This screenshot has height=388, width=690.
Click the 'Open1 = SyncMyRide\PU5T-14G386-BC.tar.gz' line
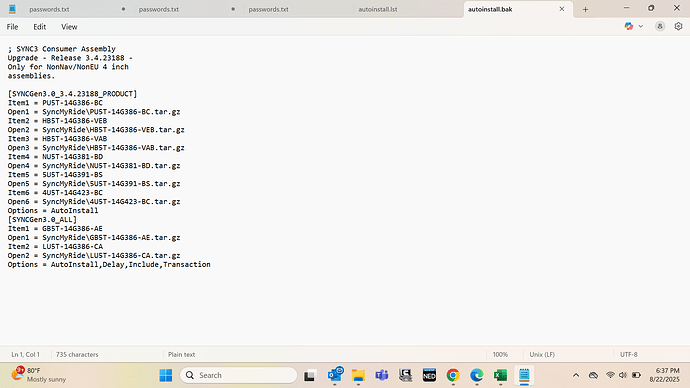coord(94,112)
